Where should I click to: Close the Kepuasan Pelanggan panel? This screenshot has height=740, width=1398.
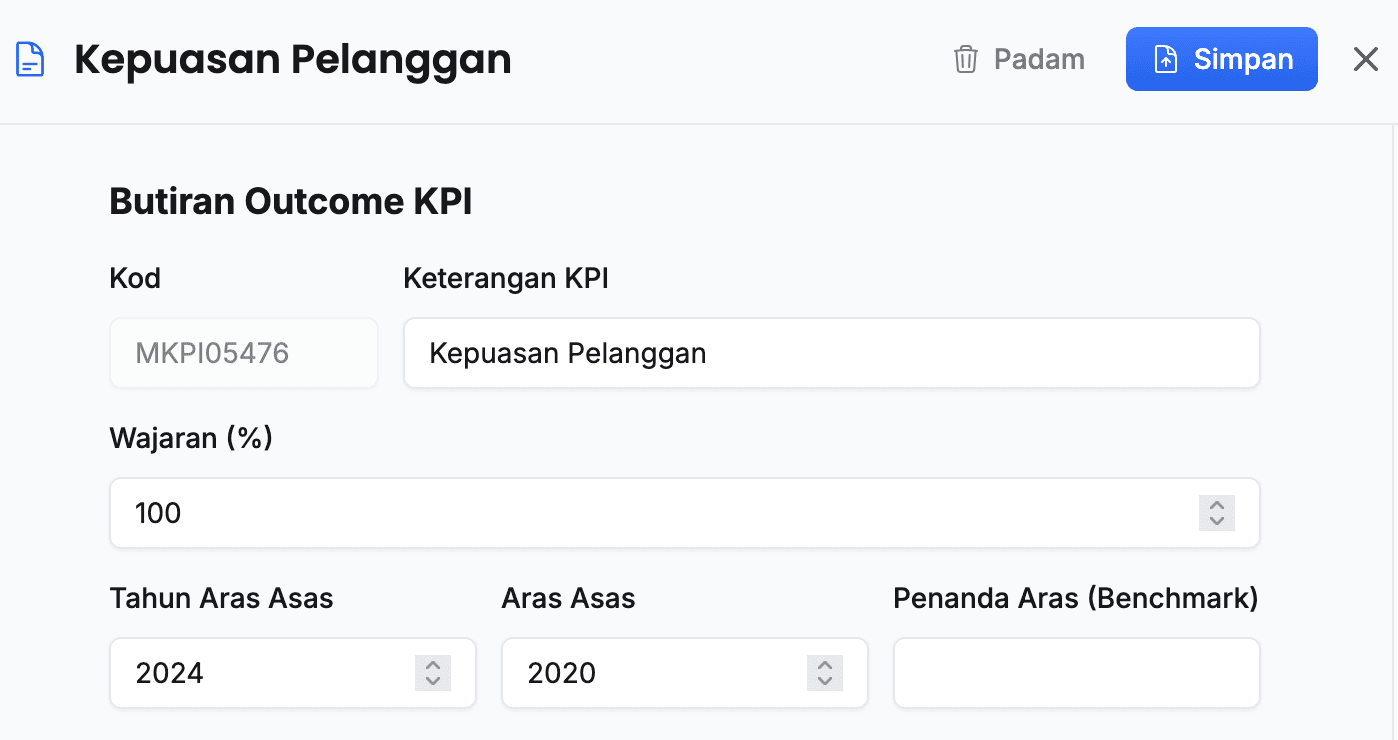(1365, 60)
